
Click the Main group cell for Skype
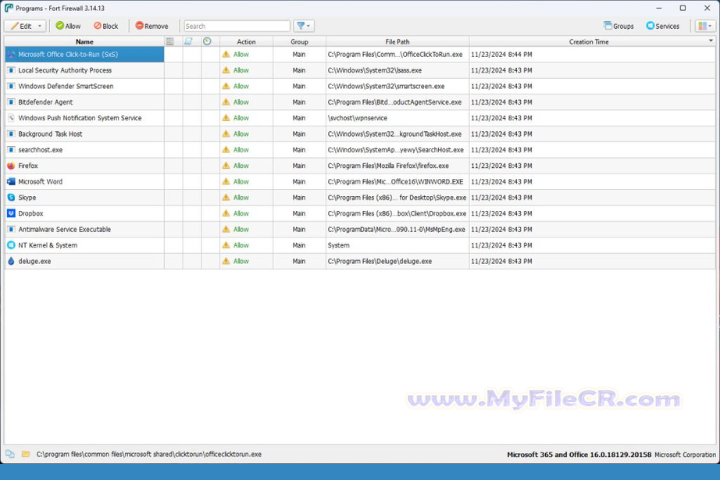point(299,198)
